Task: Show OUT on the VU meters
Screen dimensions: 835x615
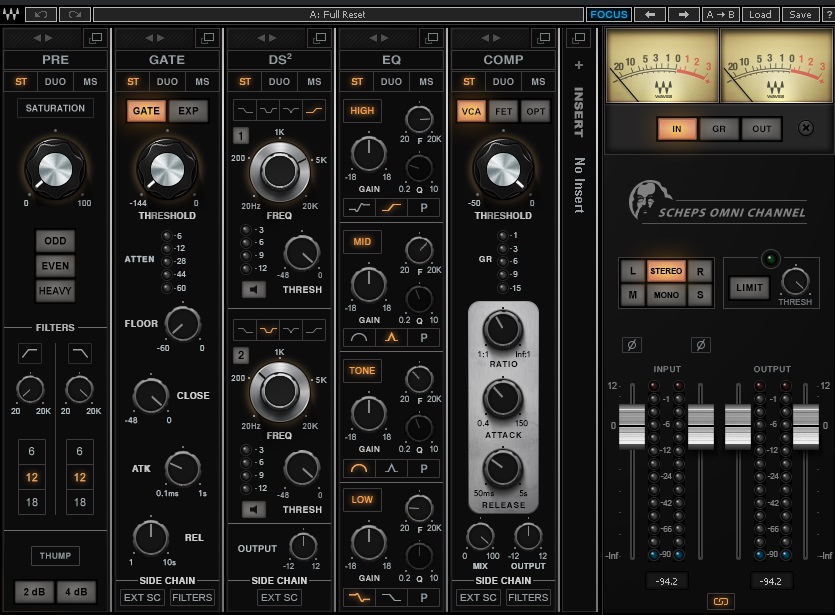Action: pos(762,129)
